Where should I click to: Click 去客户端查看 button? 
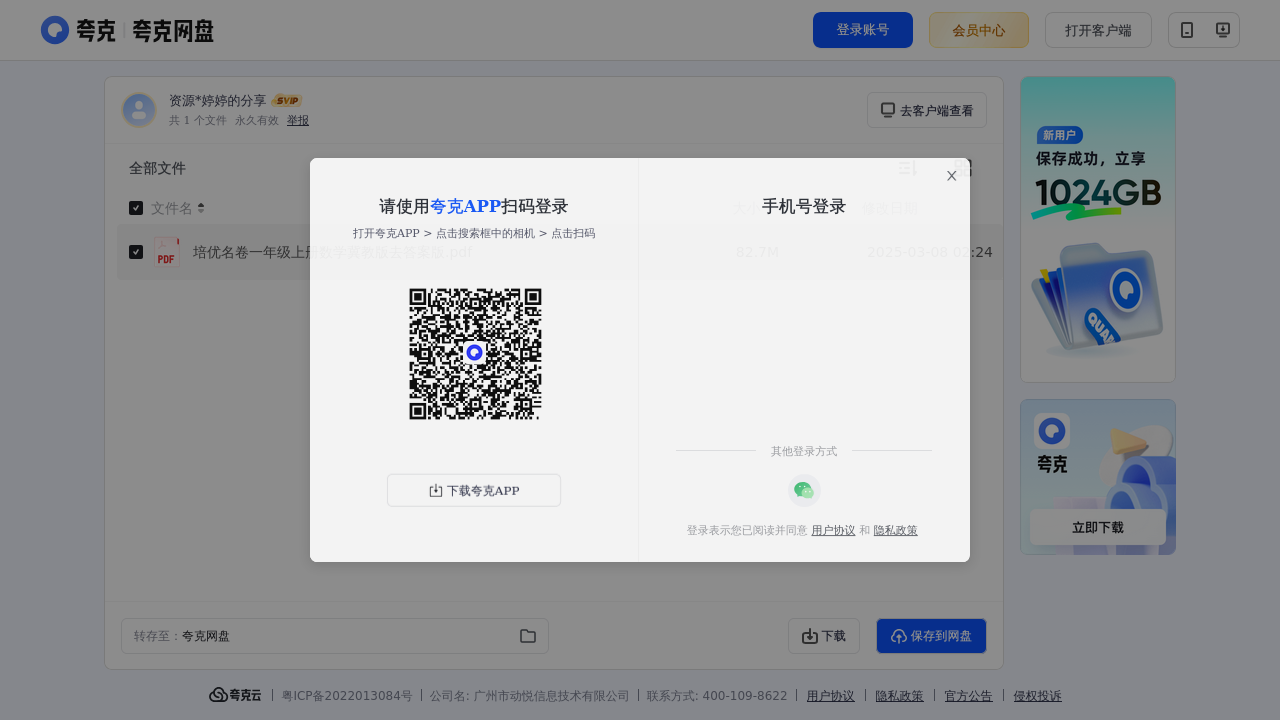coord(927,110)
